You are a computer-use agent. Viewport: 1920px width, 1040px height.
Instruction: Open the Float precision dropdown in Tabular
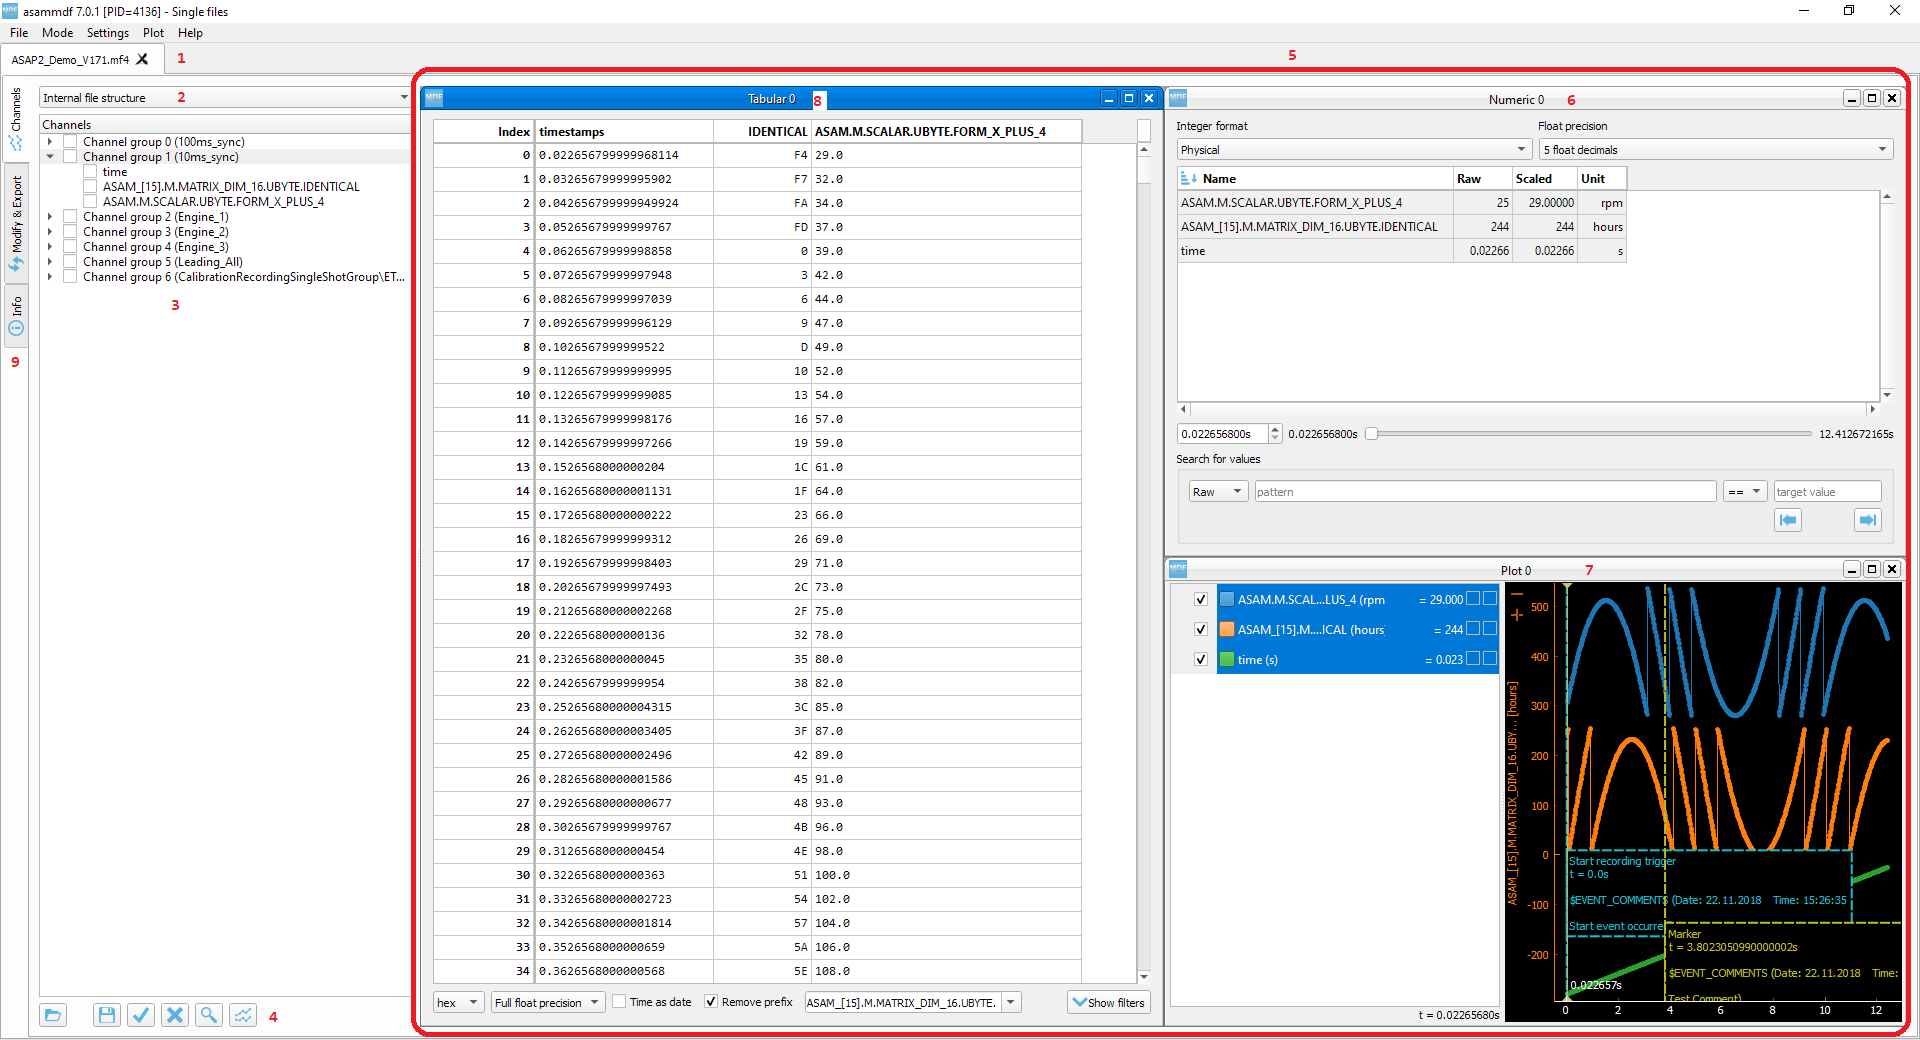point(547,1003)
